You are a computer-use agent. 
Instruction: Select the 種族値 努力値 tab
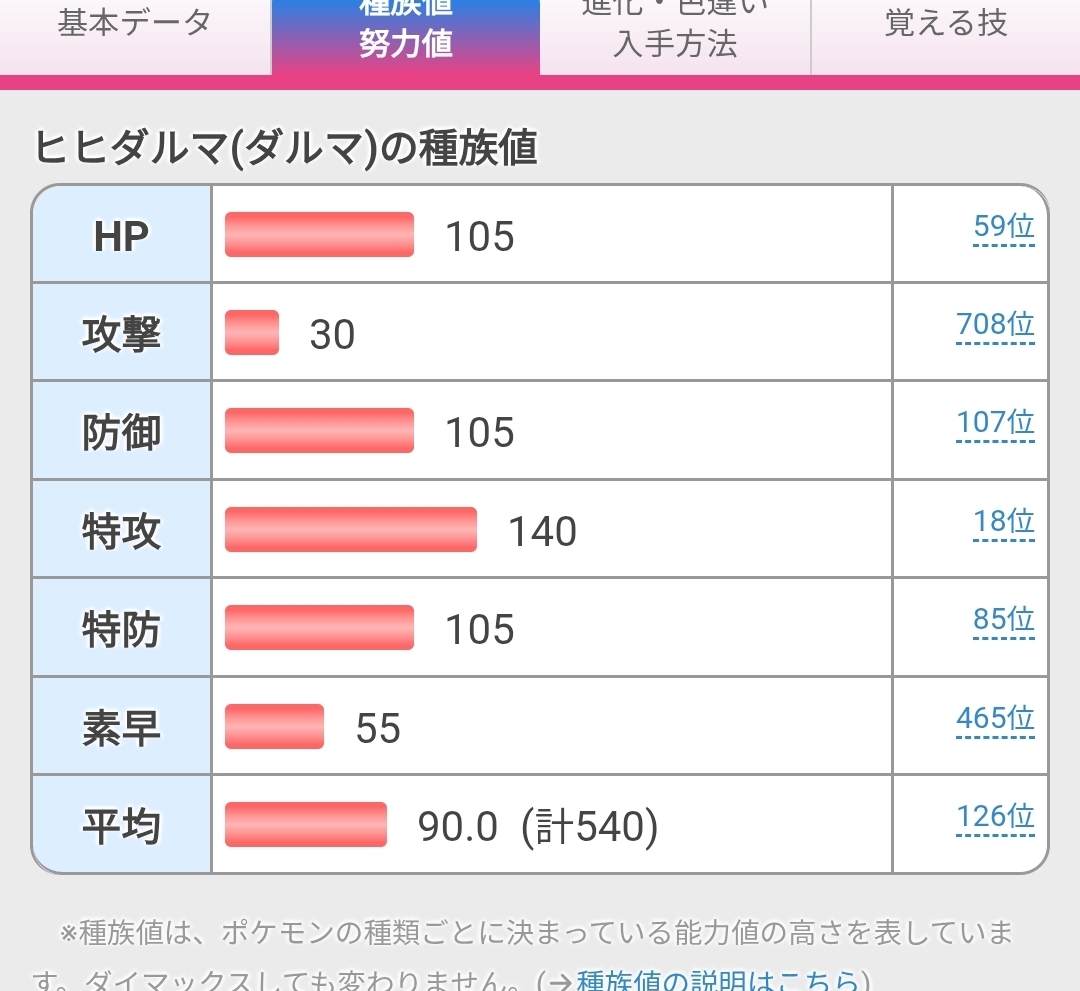[x=405, y=32]
